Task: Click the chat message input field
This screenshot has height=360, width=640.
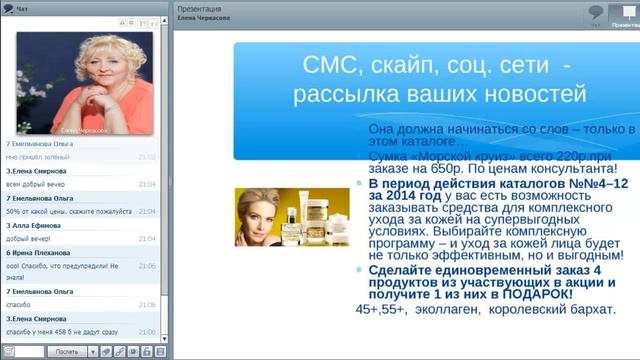Action: point(29,351)
